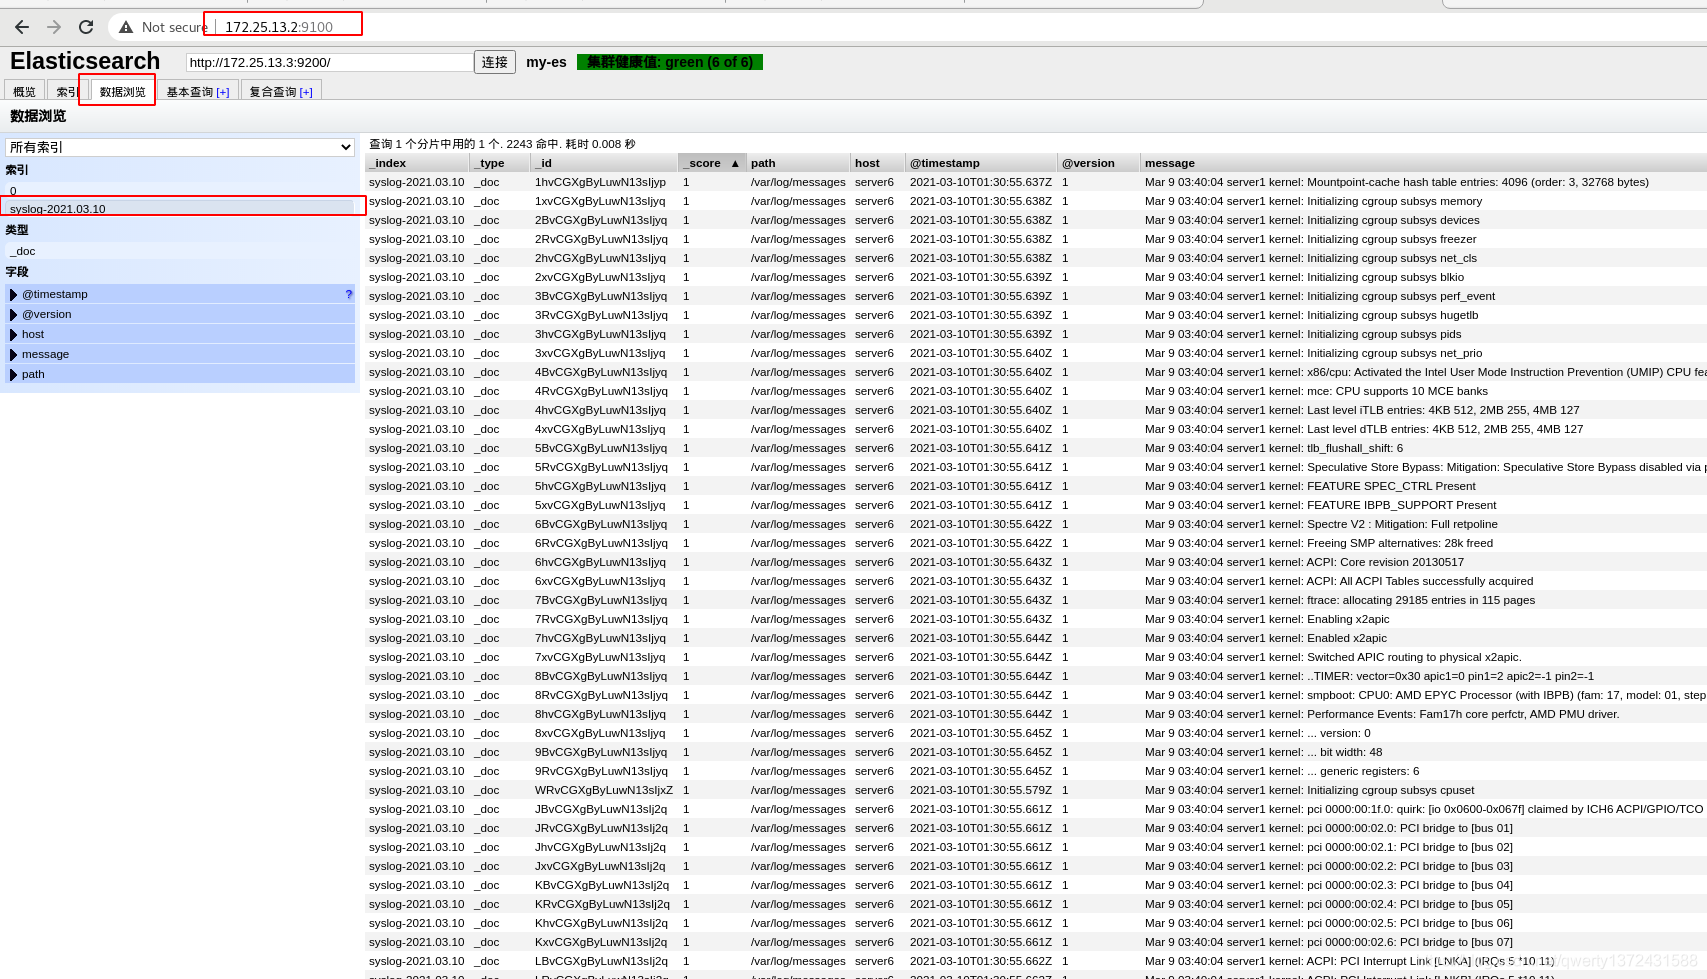Sort by the host column header
Image resolution: width=1707 pixels, height=979 pixels.
[x=878, y=163]
